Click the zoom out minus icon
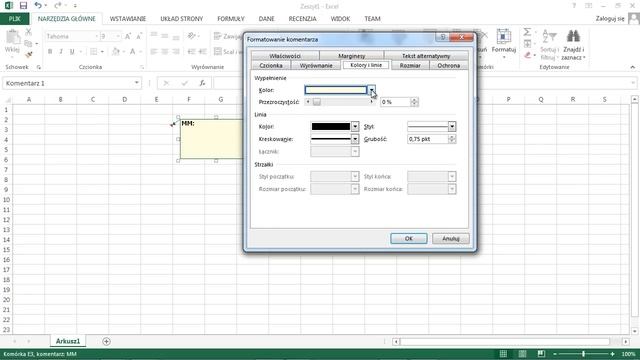The image size is (640, 360). 555,354
